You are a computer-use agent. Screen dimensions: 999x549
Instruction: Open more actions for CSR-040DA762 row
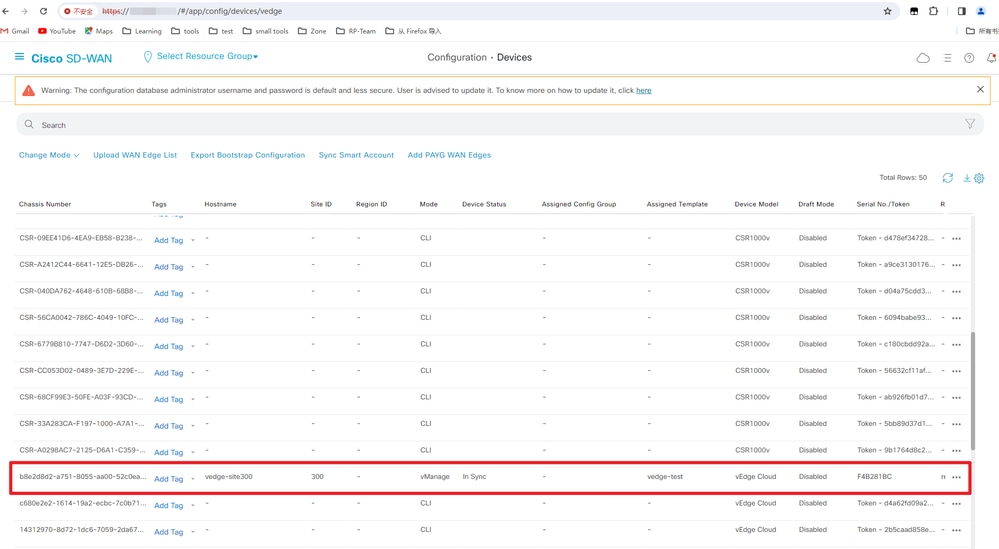(x=956, y=292)
